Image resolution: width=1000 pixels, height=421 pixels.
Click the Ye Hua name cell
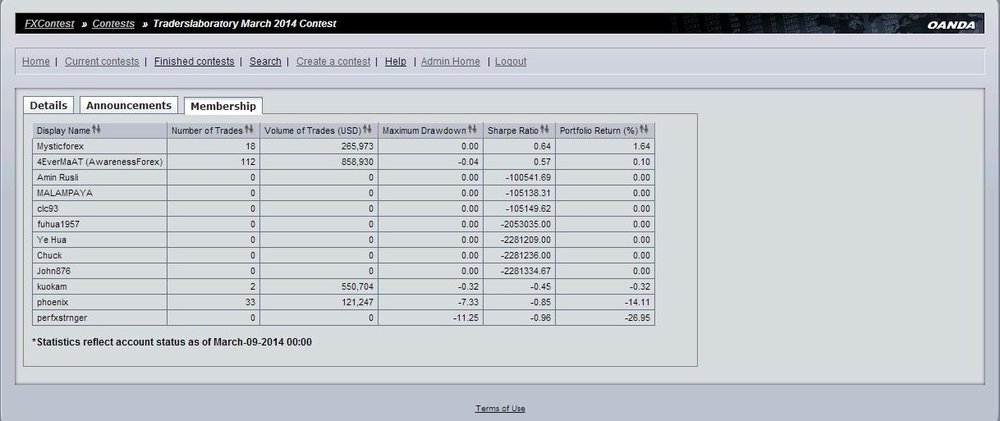pos(100,240)
